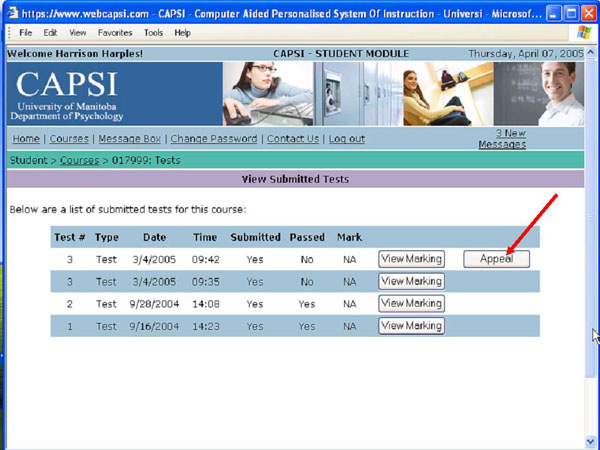600x450 pixels.
Task: Click the Passed column header
Action: [x=307, y=237]
